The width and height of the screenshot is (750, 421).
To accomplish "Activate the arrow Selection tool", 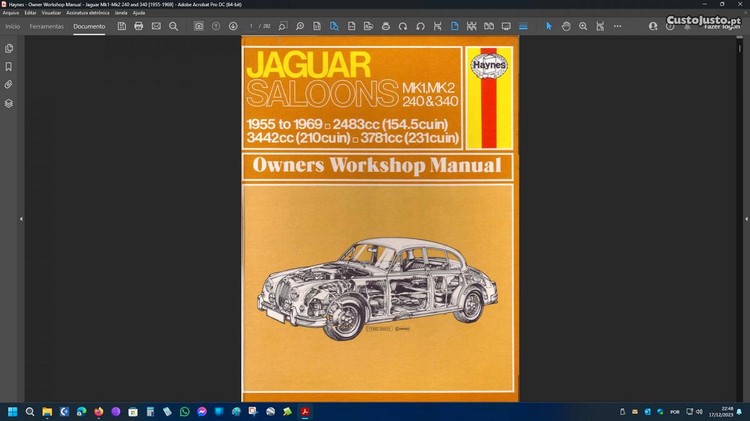I will (548, 26).
